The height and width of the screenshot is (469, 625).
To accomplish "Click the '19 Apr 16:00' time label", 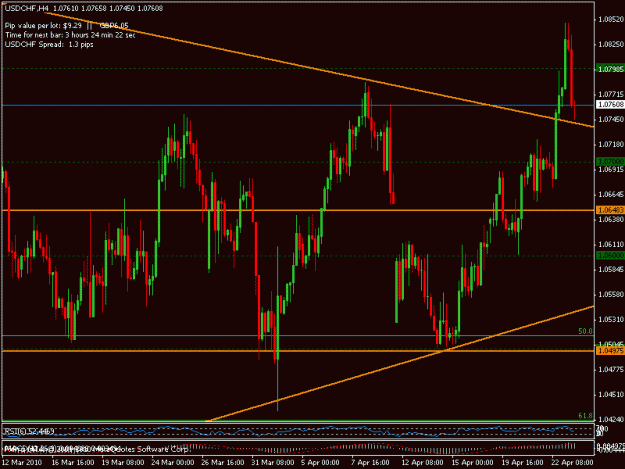I will [522, 463].
